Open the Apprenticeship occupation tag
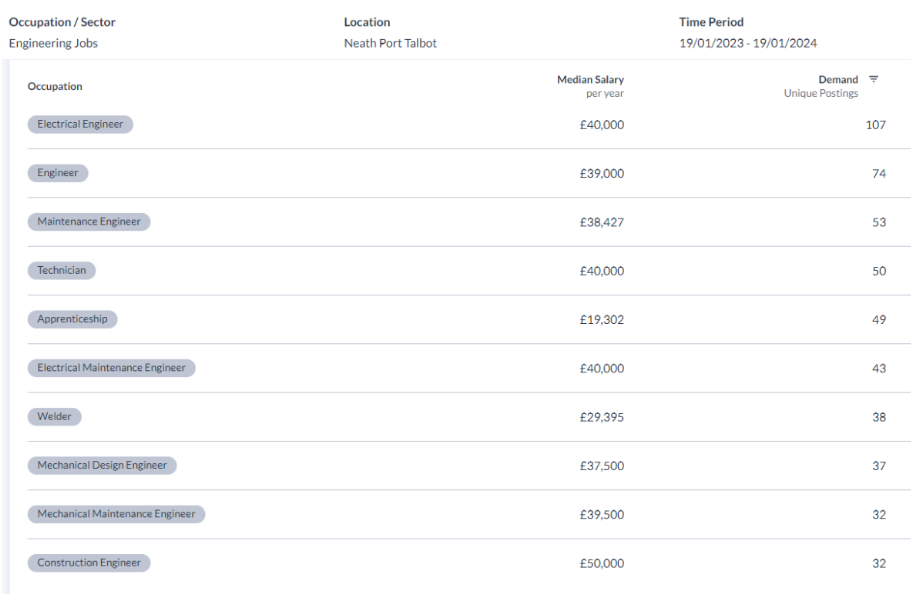The image size is (913, 598). [x=72, y=319]
